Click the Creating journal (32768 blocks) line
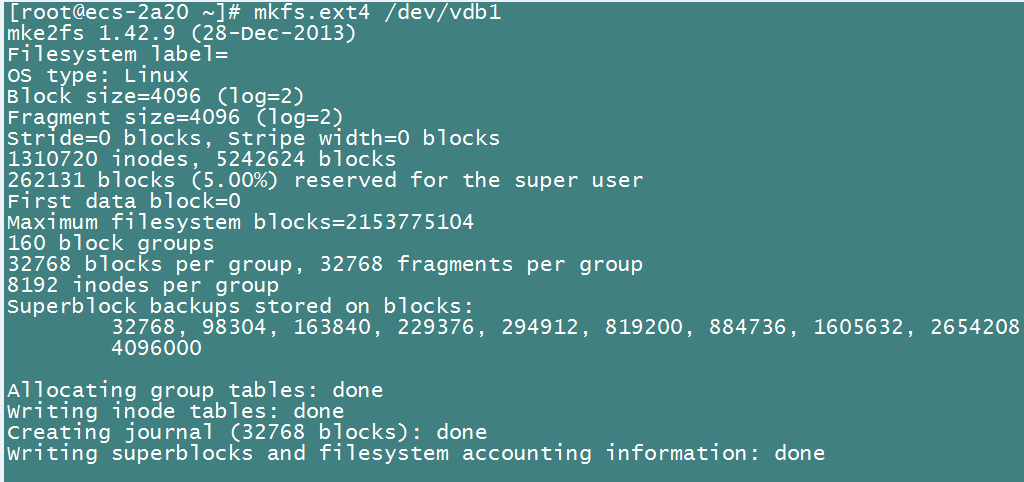 point(247,432)
